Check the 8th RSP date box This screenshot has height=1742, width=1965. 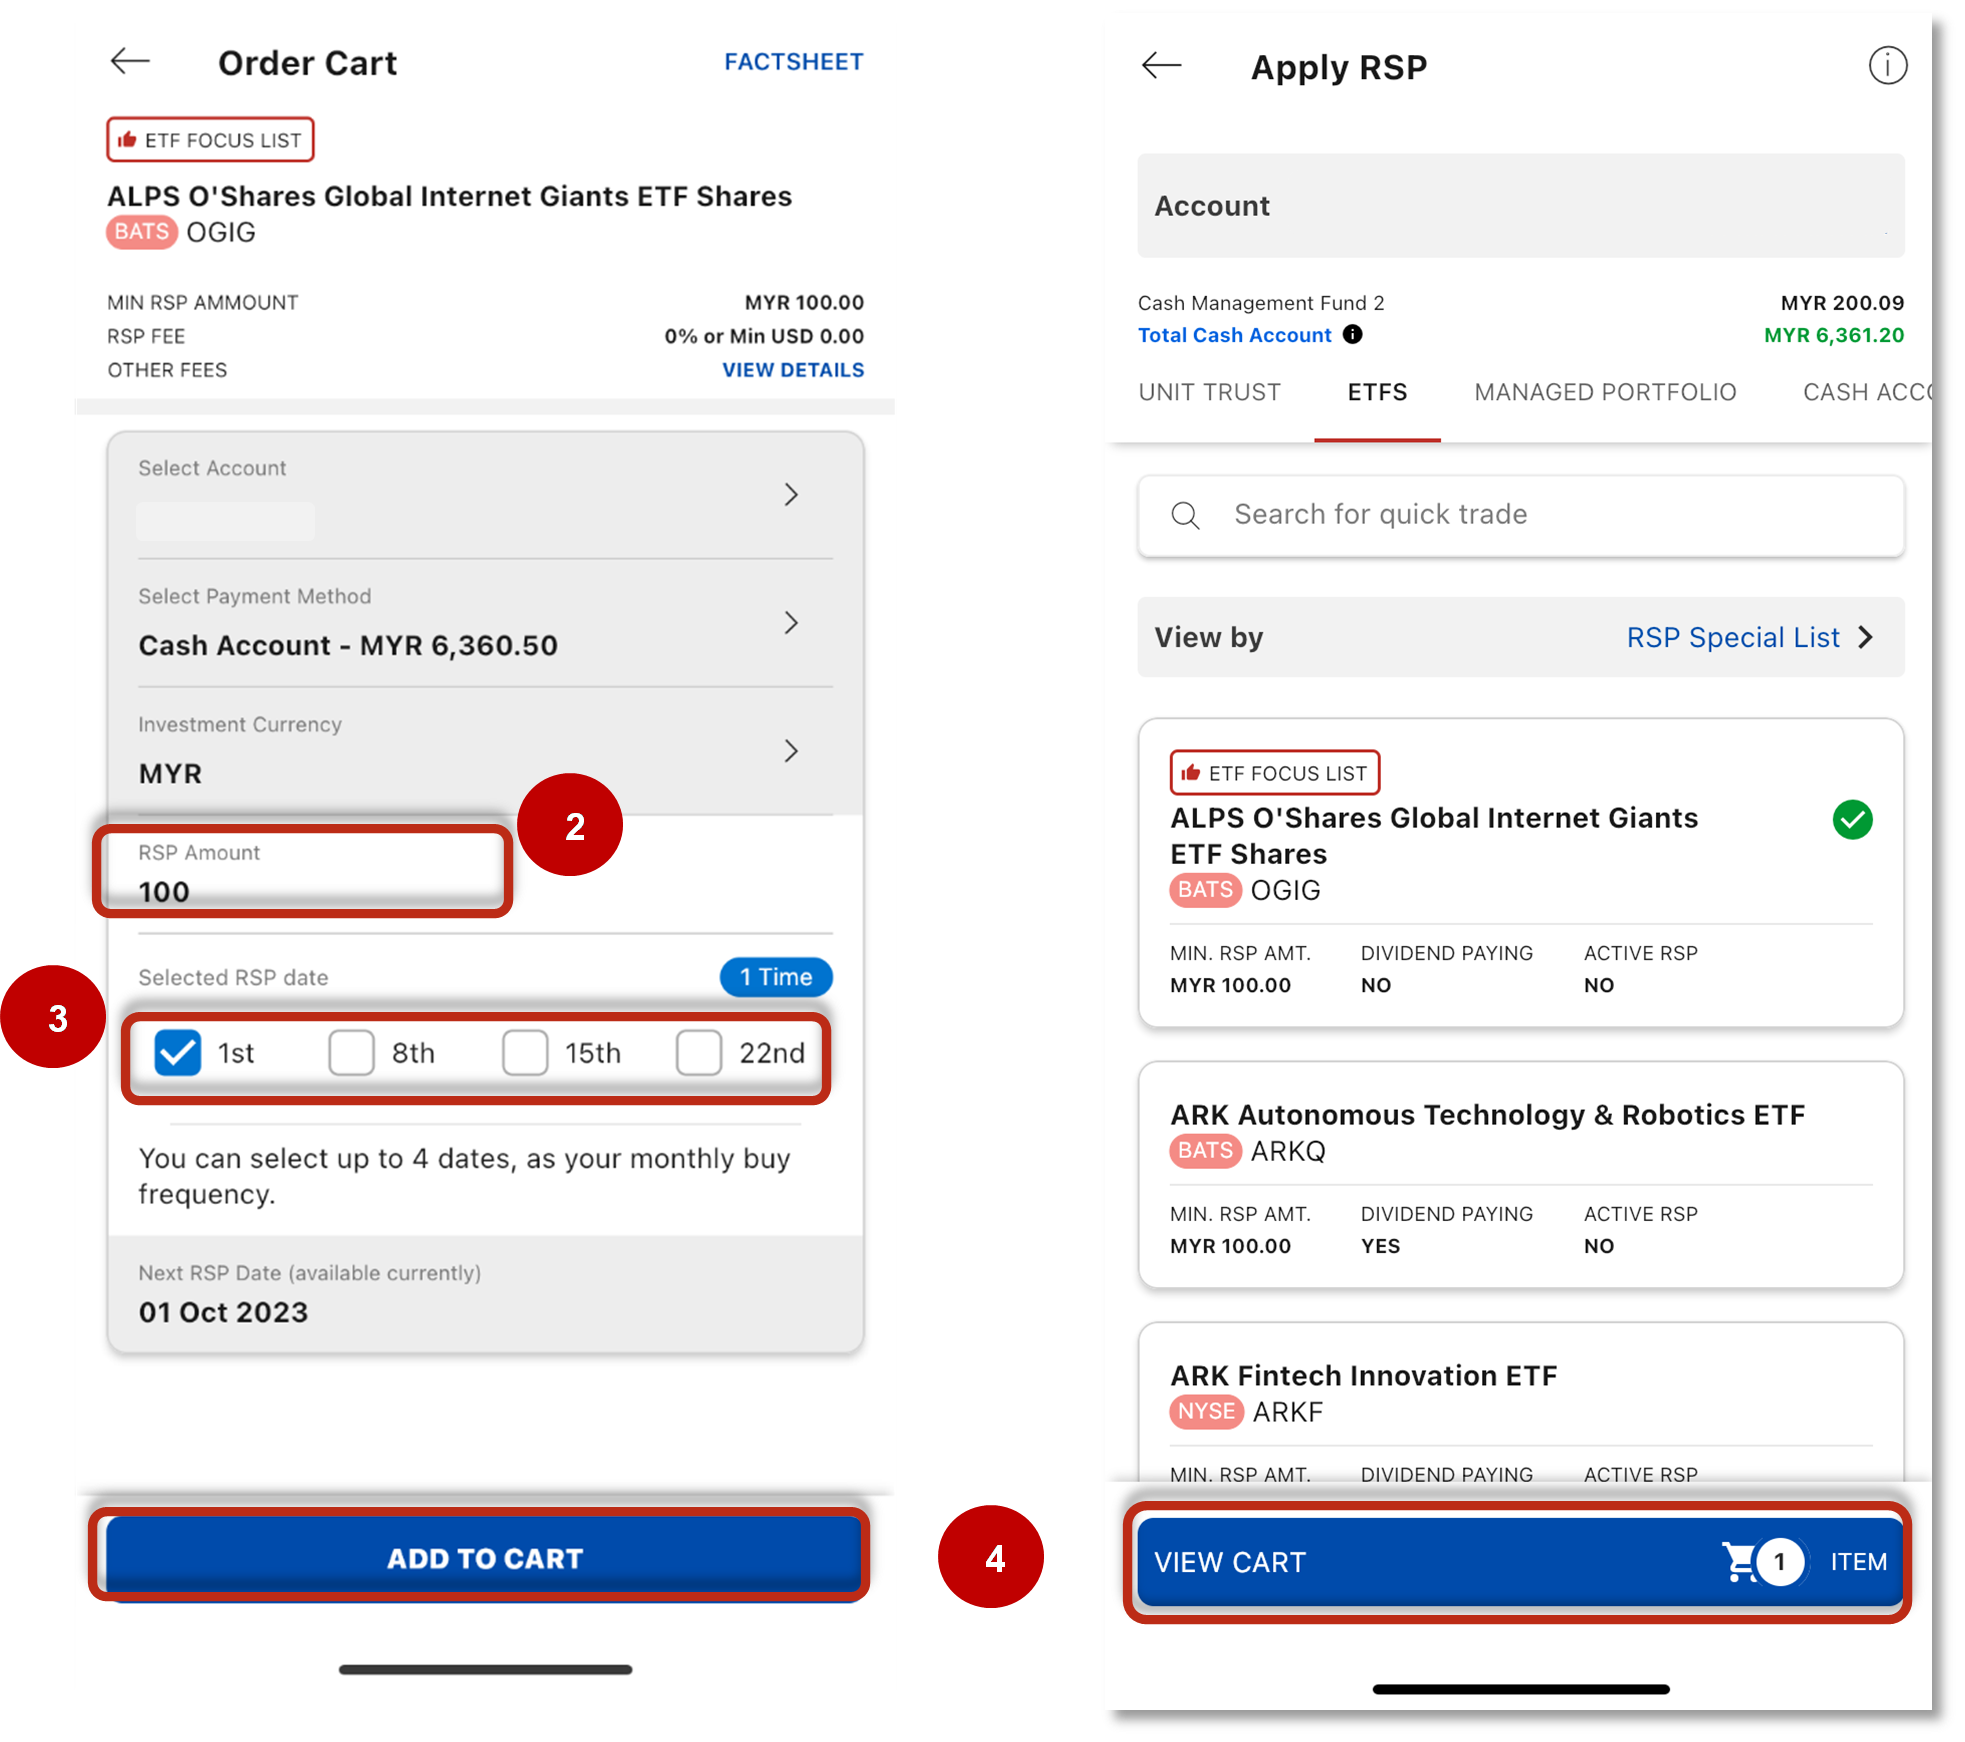351,1053
